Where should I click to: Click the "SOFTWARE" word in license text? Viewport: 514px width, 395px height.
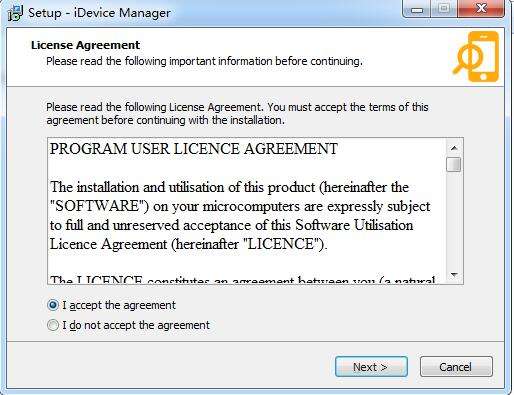[x=99, y=206]
